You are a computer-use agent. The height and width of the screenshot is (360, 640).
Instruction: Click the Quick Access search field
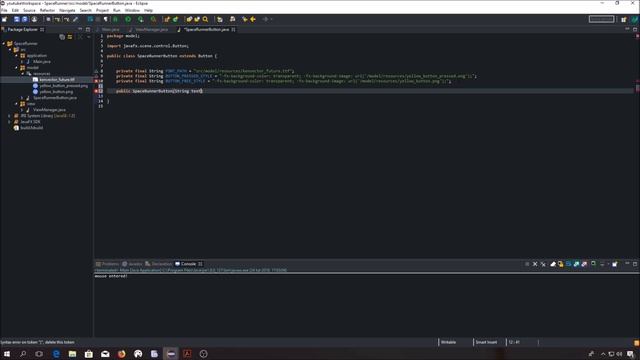[601, 19]
